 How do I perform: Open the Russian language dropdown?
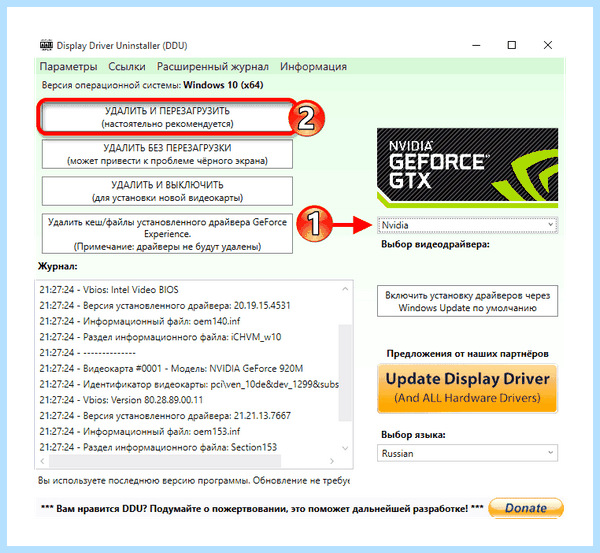467,453
